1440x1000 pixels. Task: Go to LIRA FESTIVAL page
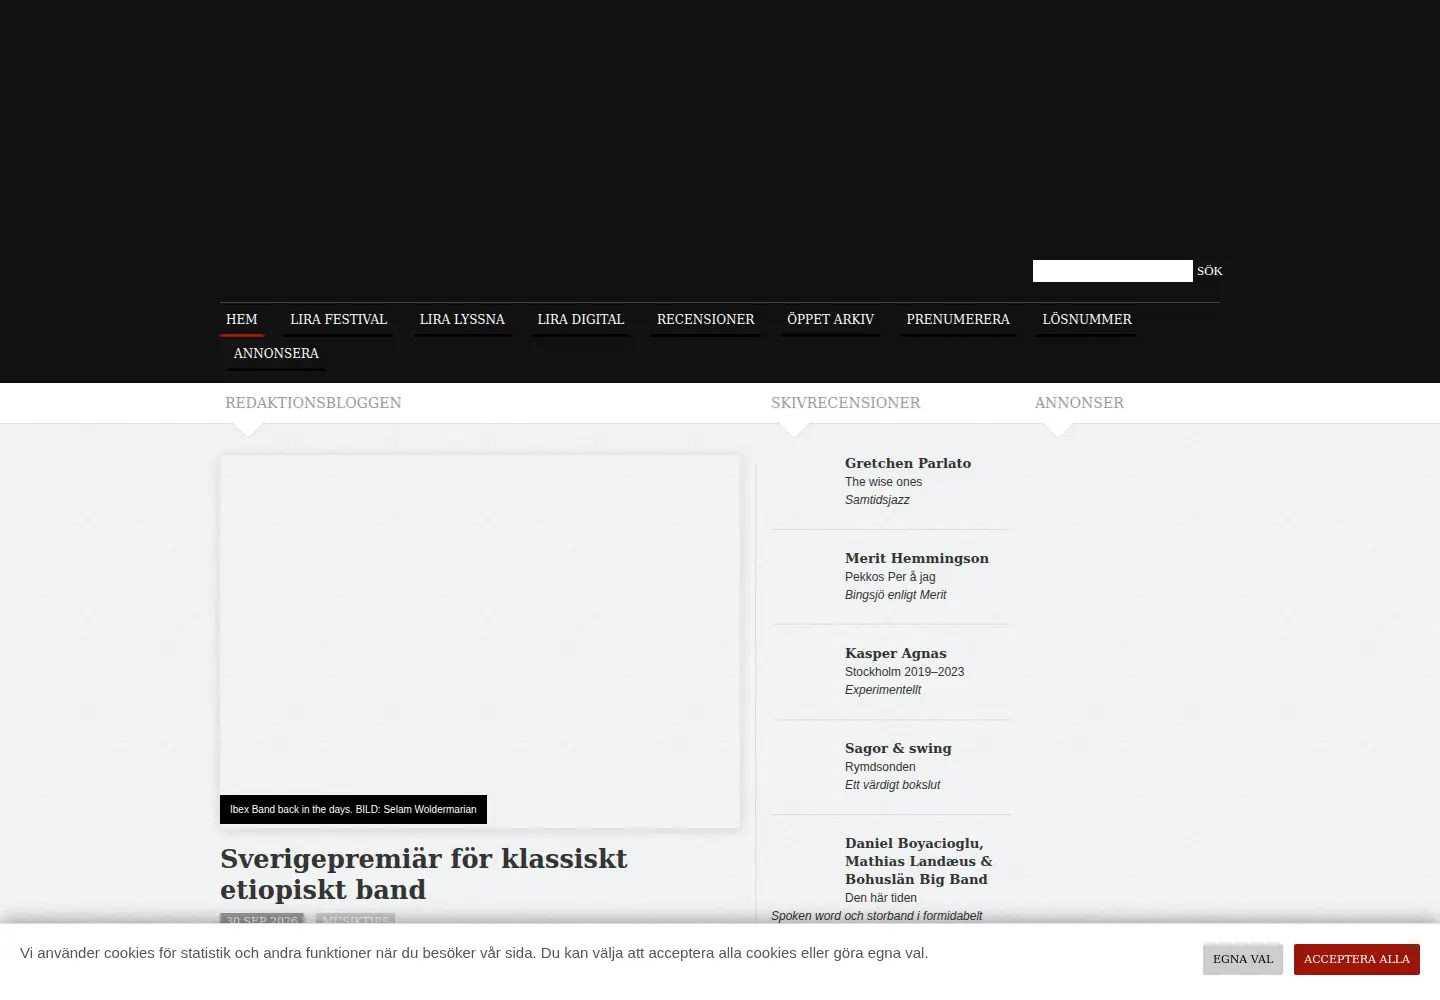tap(338, 319)
